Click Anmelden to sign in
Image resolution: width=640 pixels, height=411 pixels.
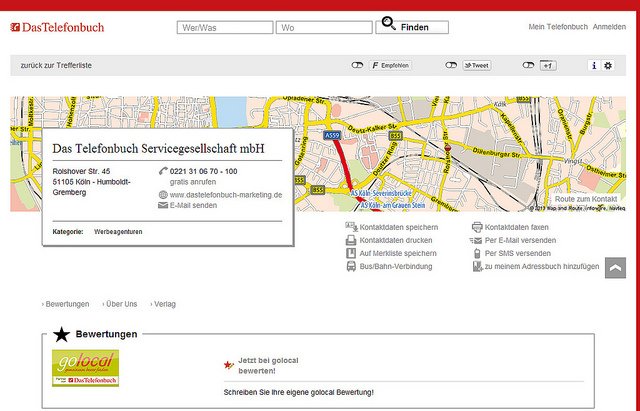(x=609, y=27)
